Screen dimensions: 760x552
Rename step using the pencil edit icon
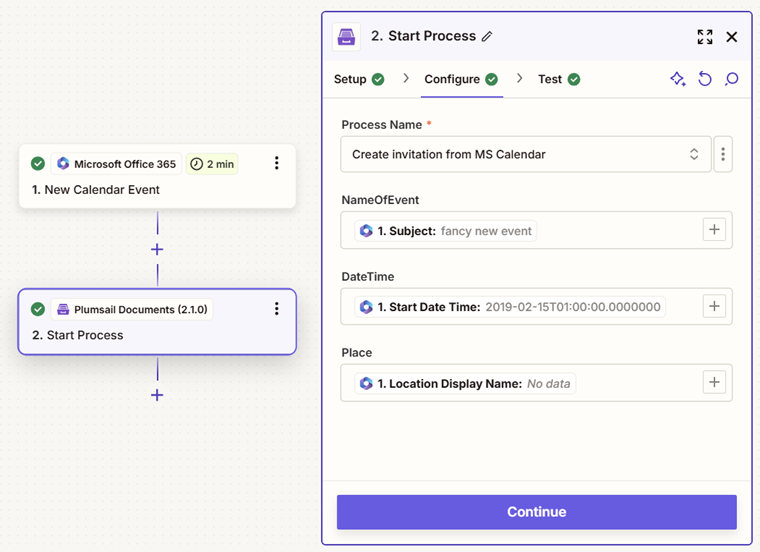(x=487, y=36)
